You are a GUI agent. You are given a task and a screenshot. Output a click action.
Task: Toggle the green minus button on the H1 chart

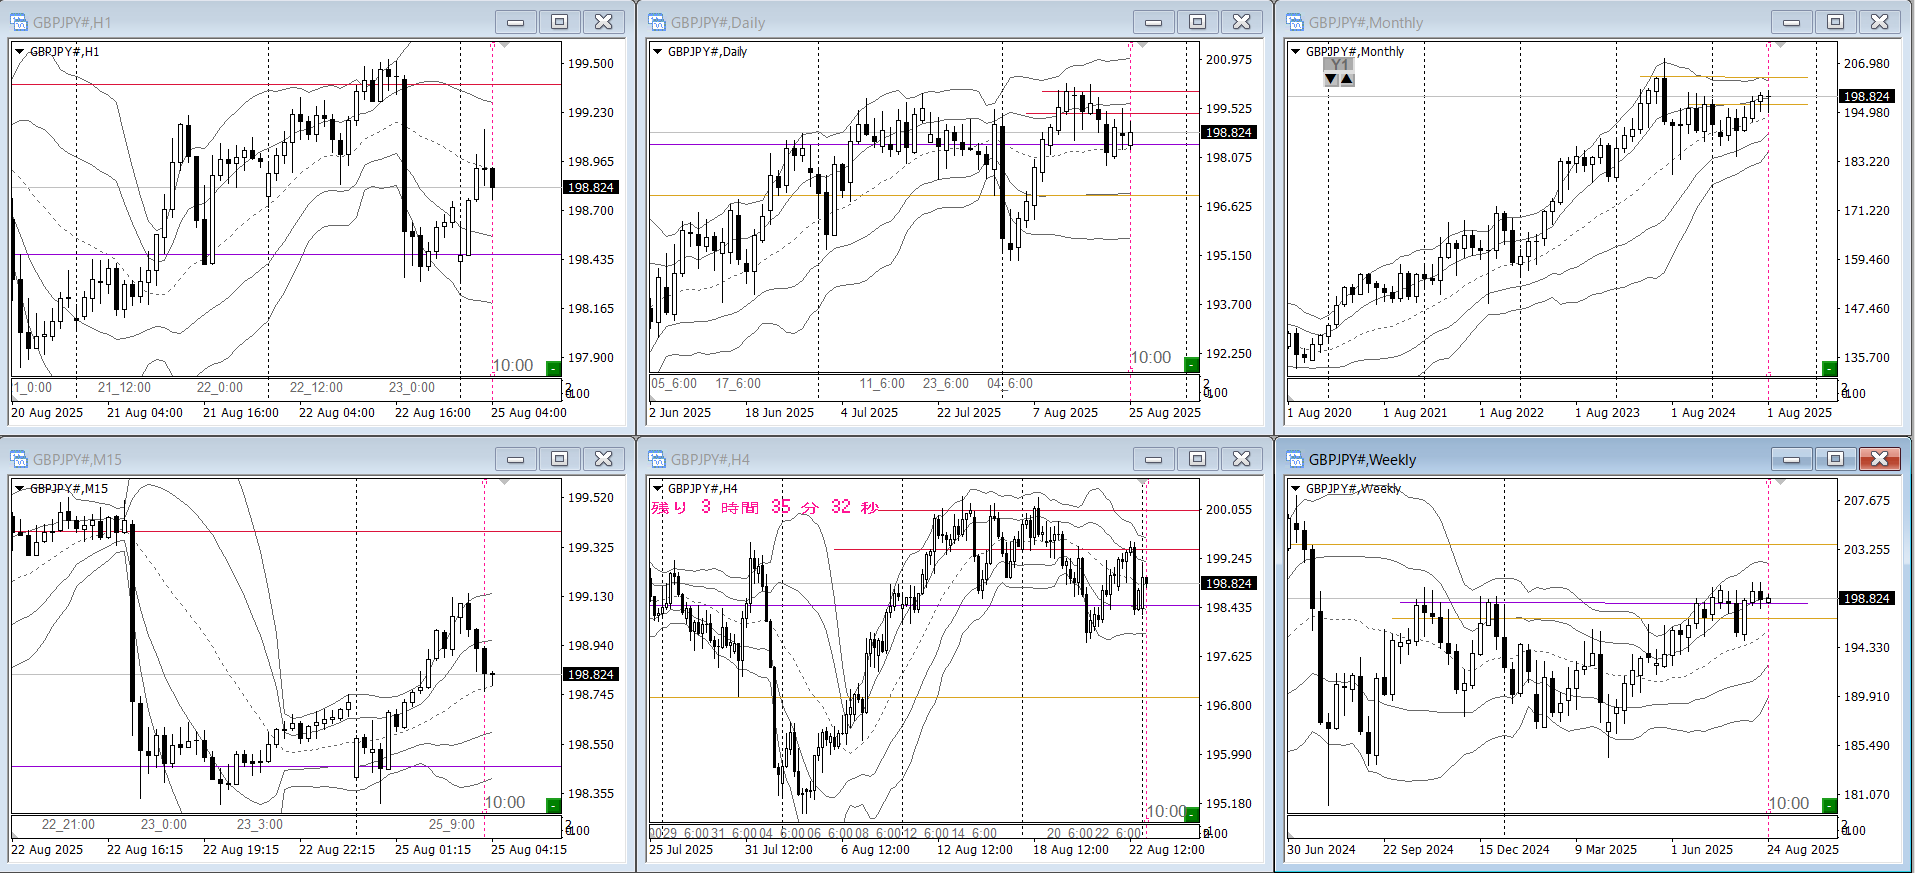pos(553,369)
